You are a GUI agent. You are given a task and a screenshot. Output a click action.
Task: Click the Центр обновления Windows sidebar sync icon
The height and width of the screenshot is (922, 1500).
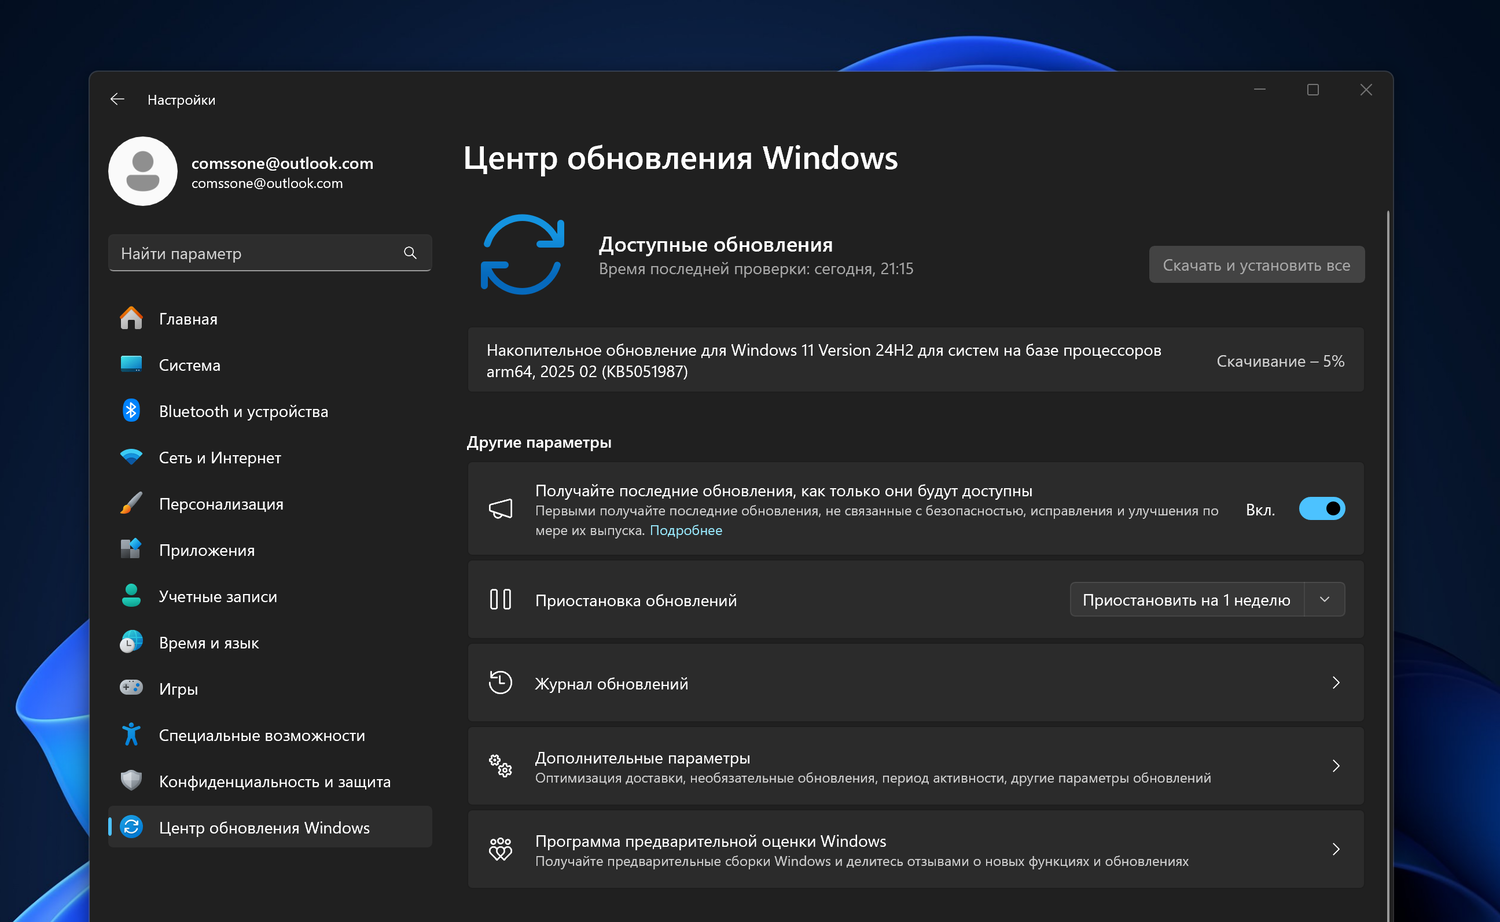[131, 827]
